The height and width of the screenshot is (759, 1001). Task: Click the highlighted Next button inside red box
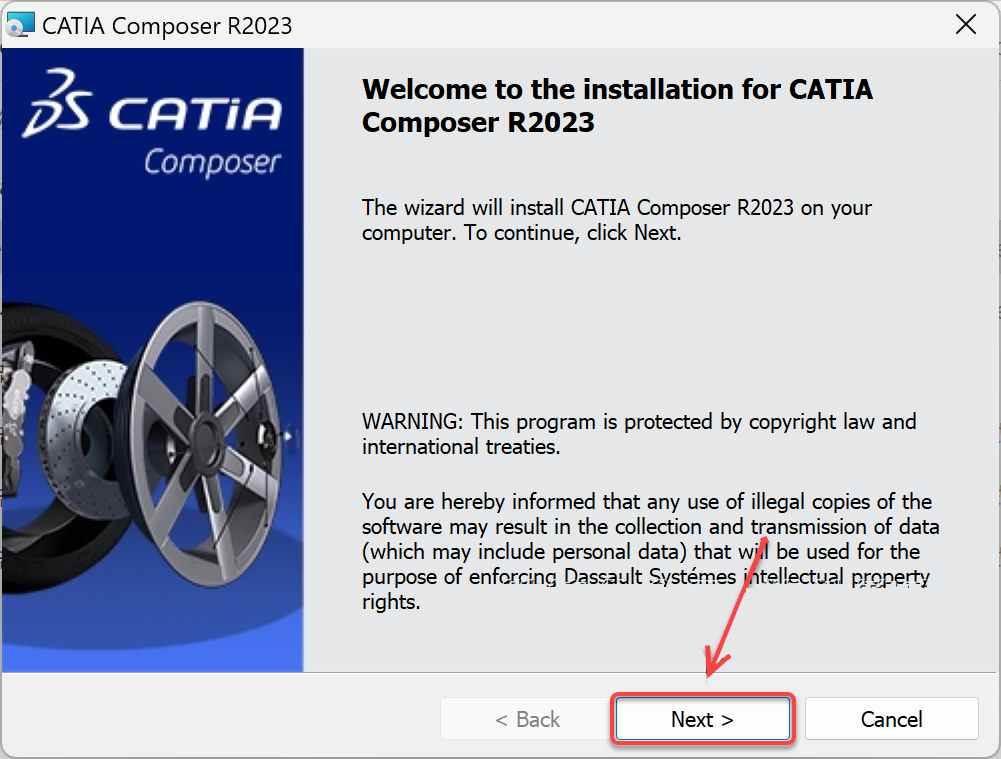702,719
